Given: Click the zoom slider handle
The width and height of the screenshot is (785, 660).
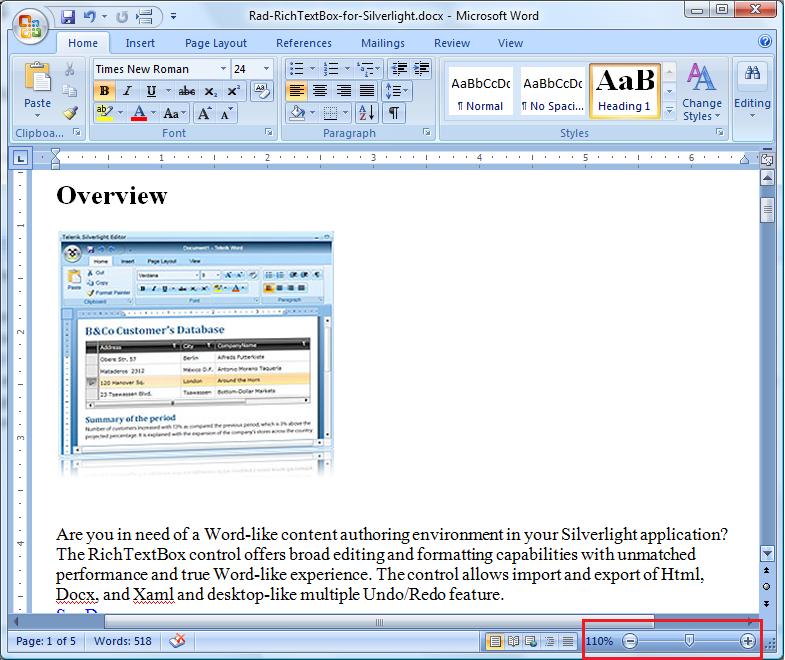Looking at the screenshot, I should 689,640.
